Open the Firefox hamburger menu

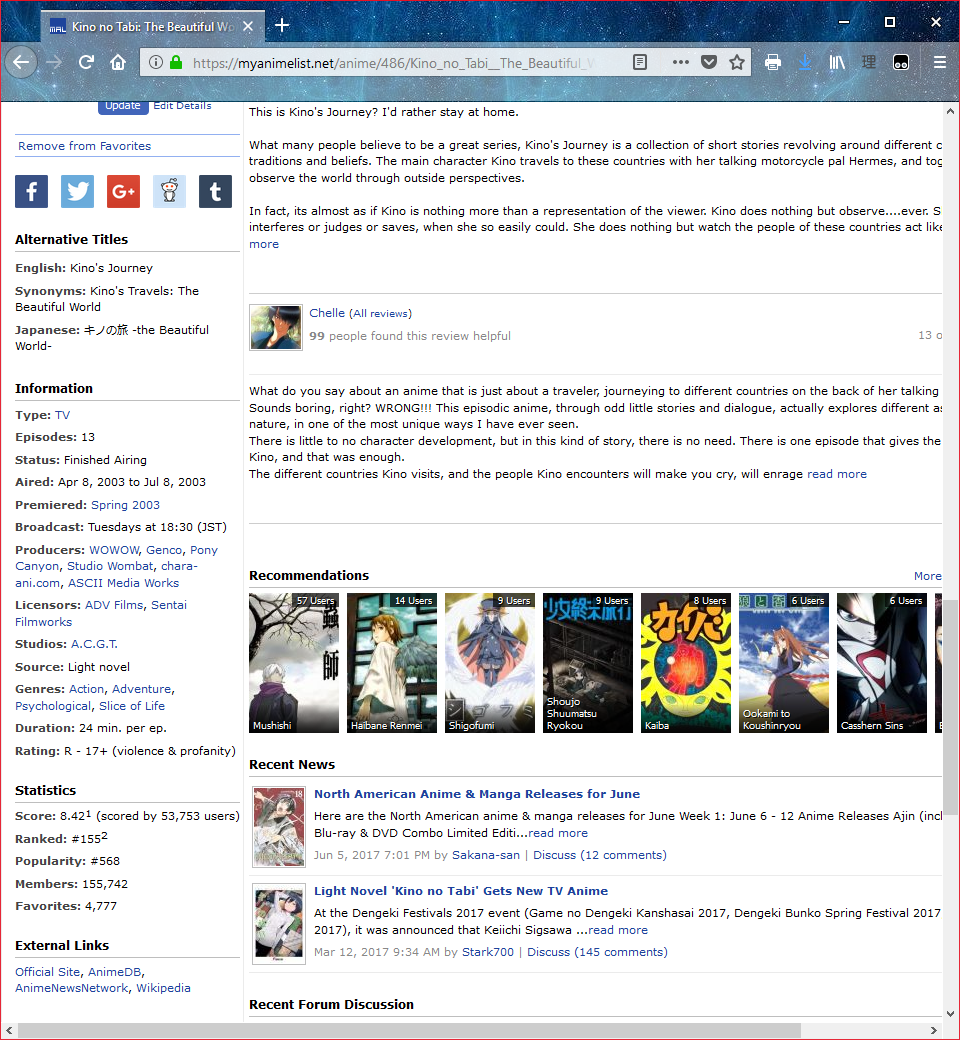(x=939, y=62)
